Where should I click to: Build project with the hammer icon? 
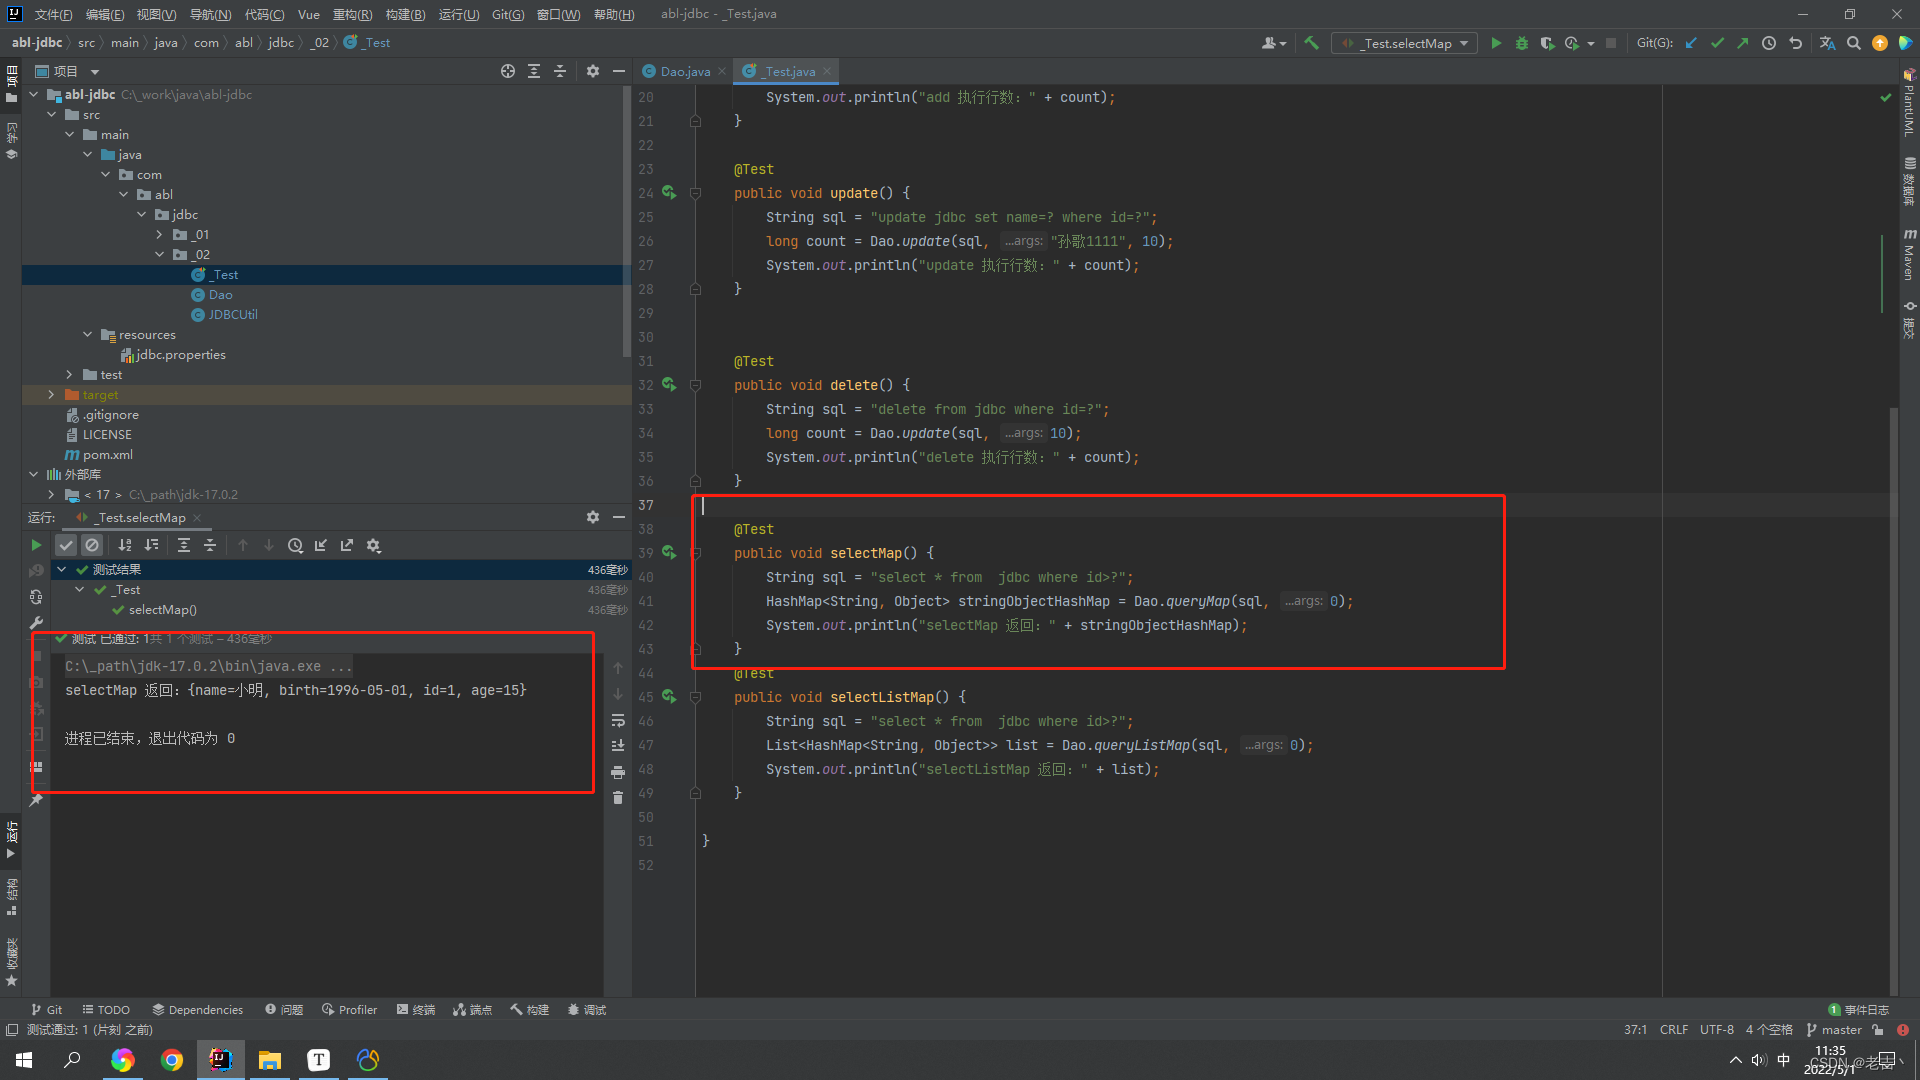[1312, 43]
